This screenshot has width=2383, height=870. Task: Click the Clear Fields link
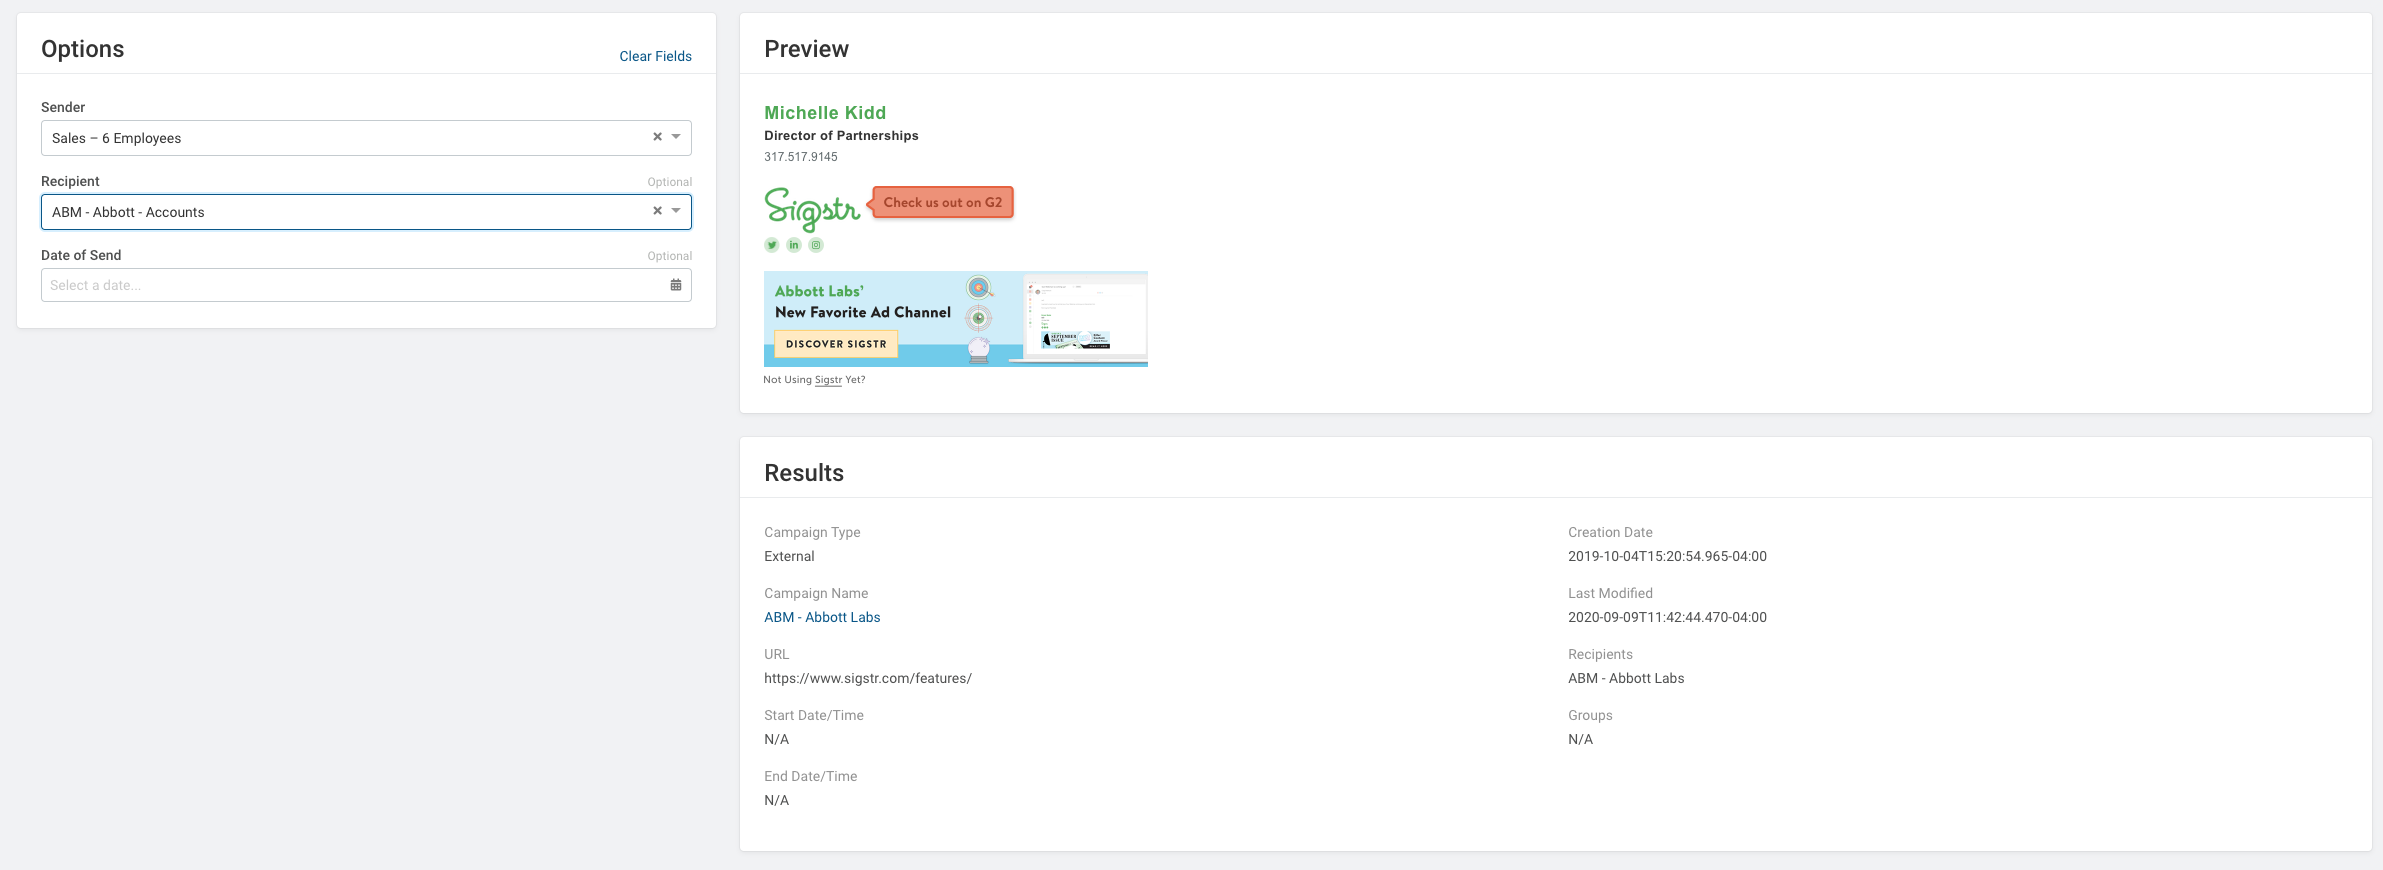tap(655, 56)
